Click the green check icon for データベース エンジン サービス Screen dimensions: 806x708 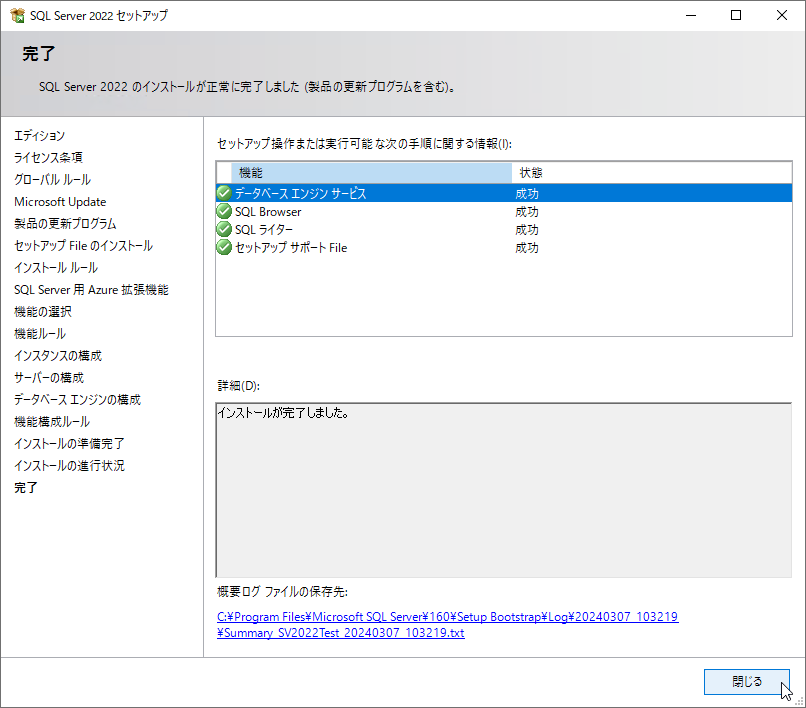click(224, 193)
